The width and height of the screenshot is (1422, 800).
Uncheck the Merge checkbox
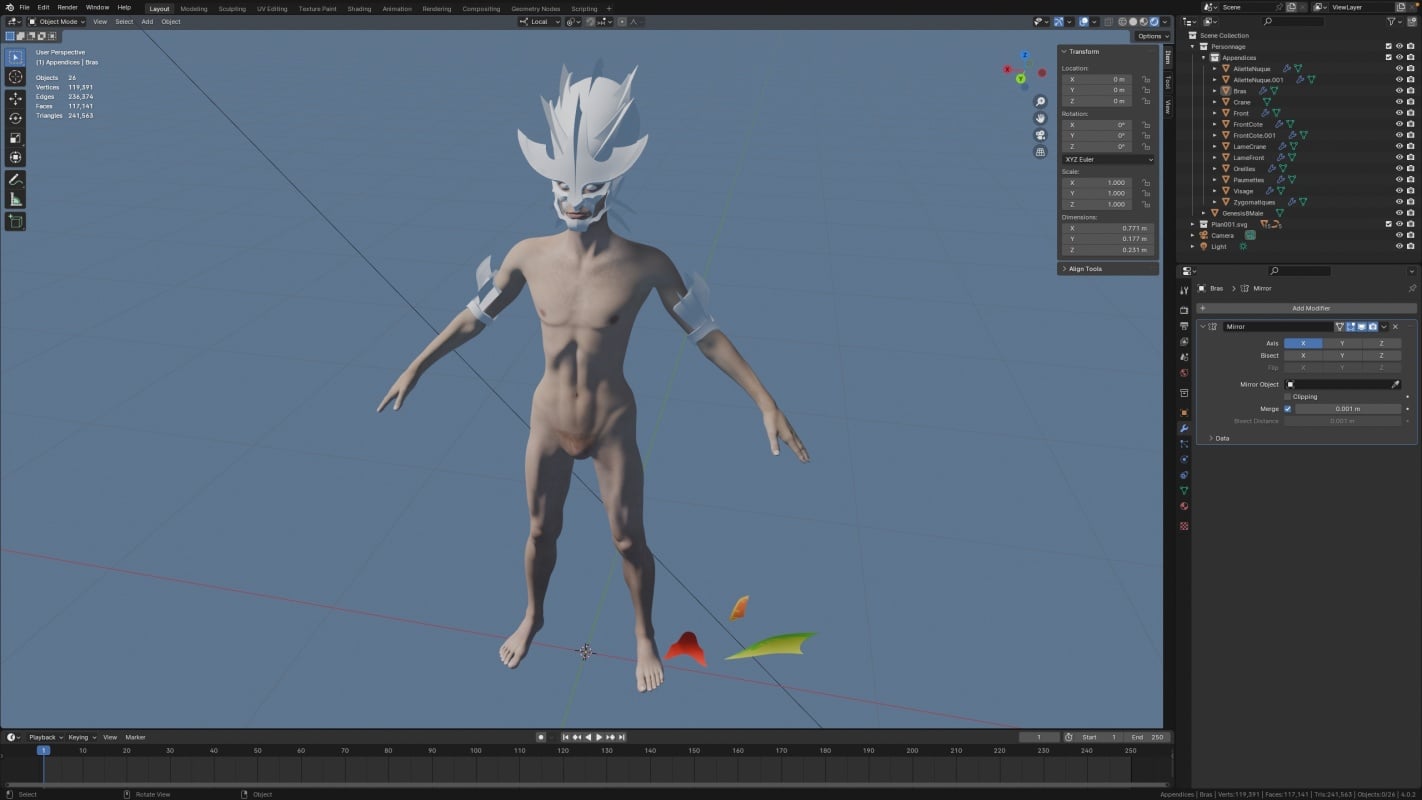pyautogui.click(x=1288, y=409)
